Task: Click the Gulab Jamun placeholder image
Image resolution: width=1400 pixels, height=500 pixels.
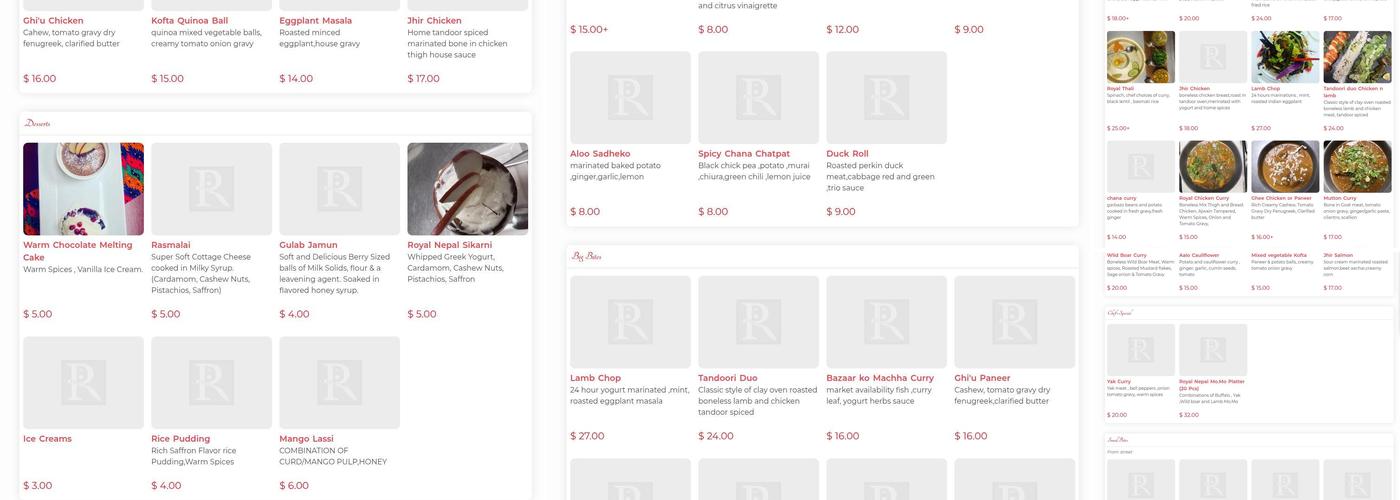Action: click(339, 189)
